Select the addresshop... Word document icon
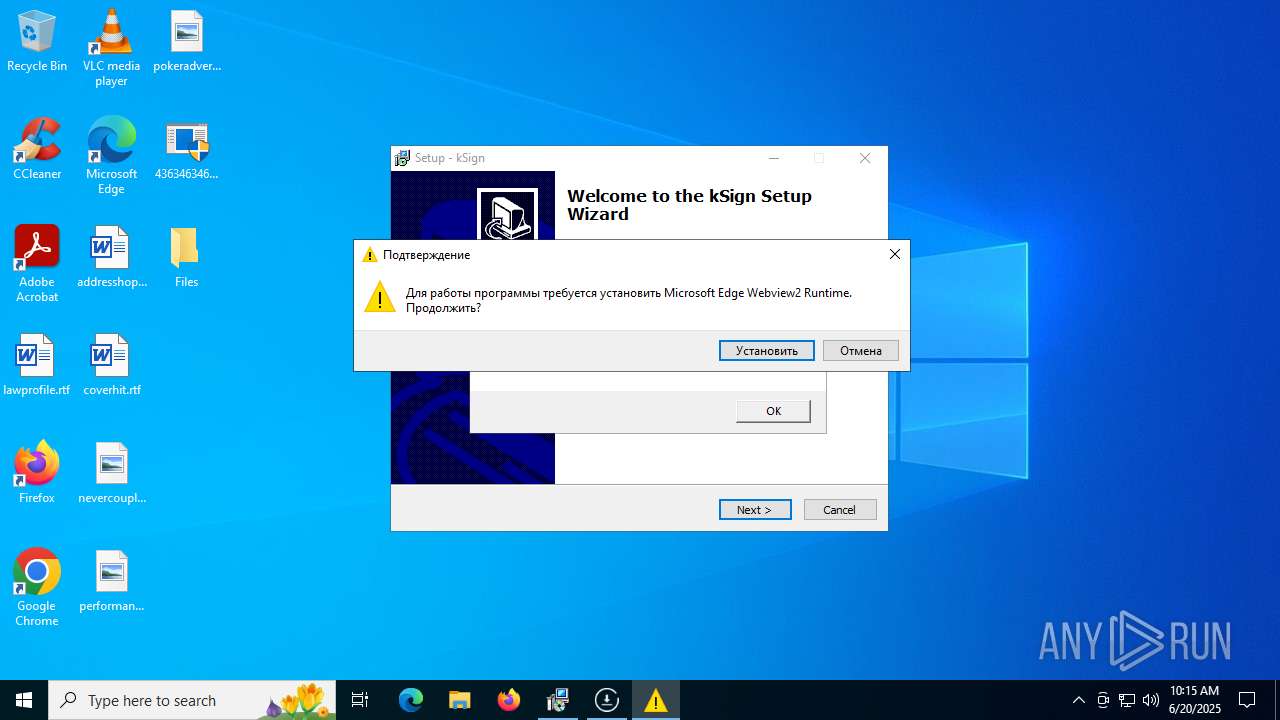The width and height of the screenshot is (1280, 720). coord(111,258)
